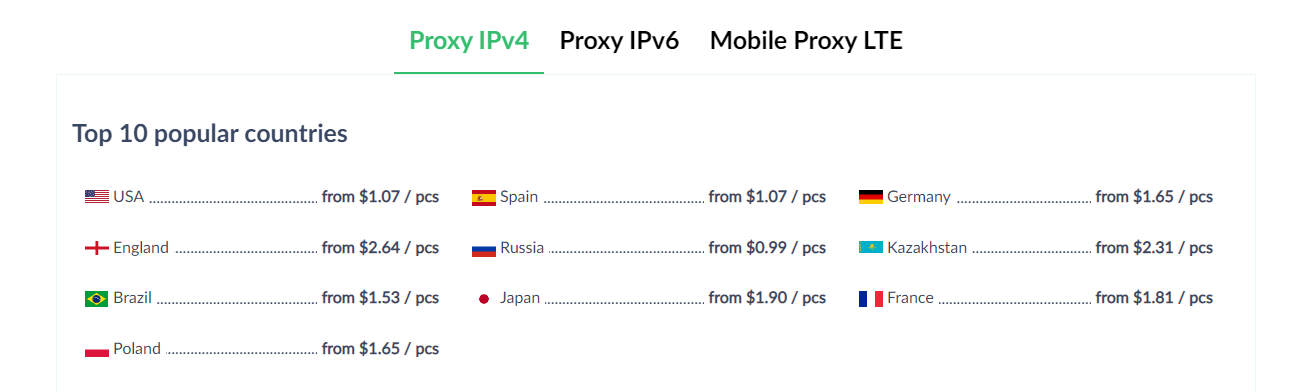The height and width of the screenshot is (392, 1316).
Task: Select the Proxy IPv4 tab
Action: [469, 41]
